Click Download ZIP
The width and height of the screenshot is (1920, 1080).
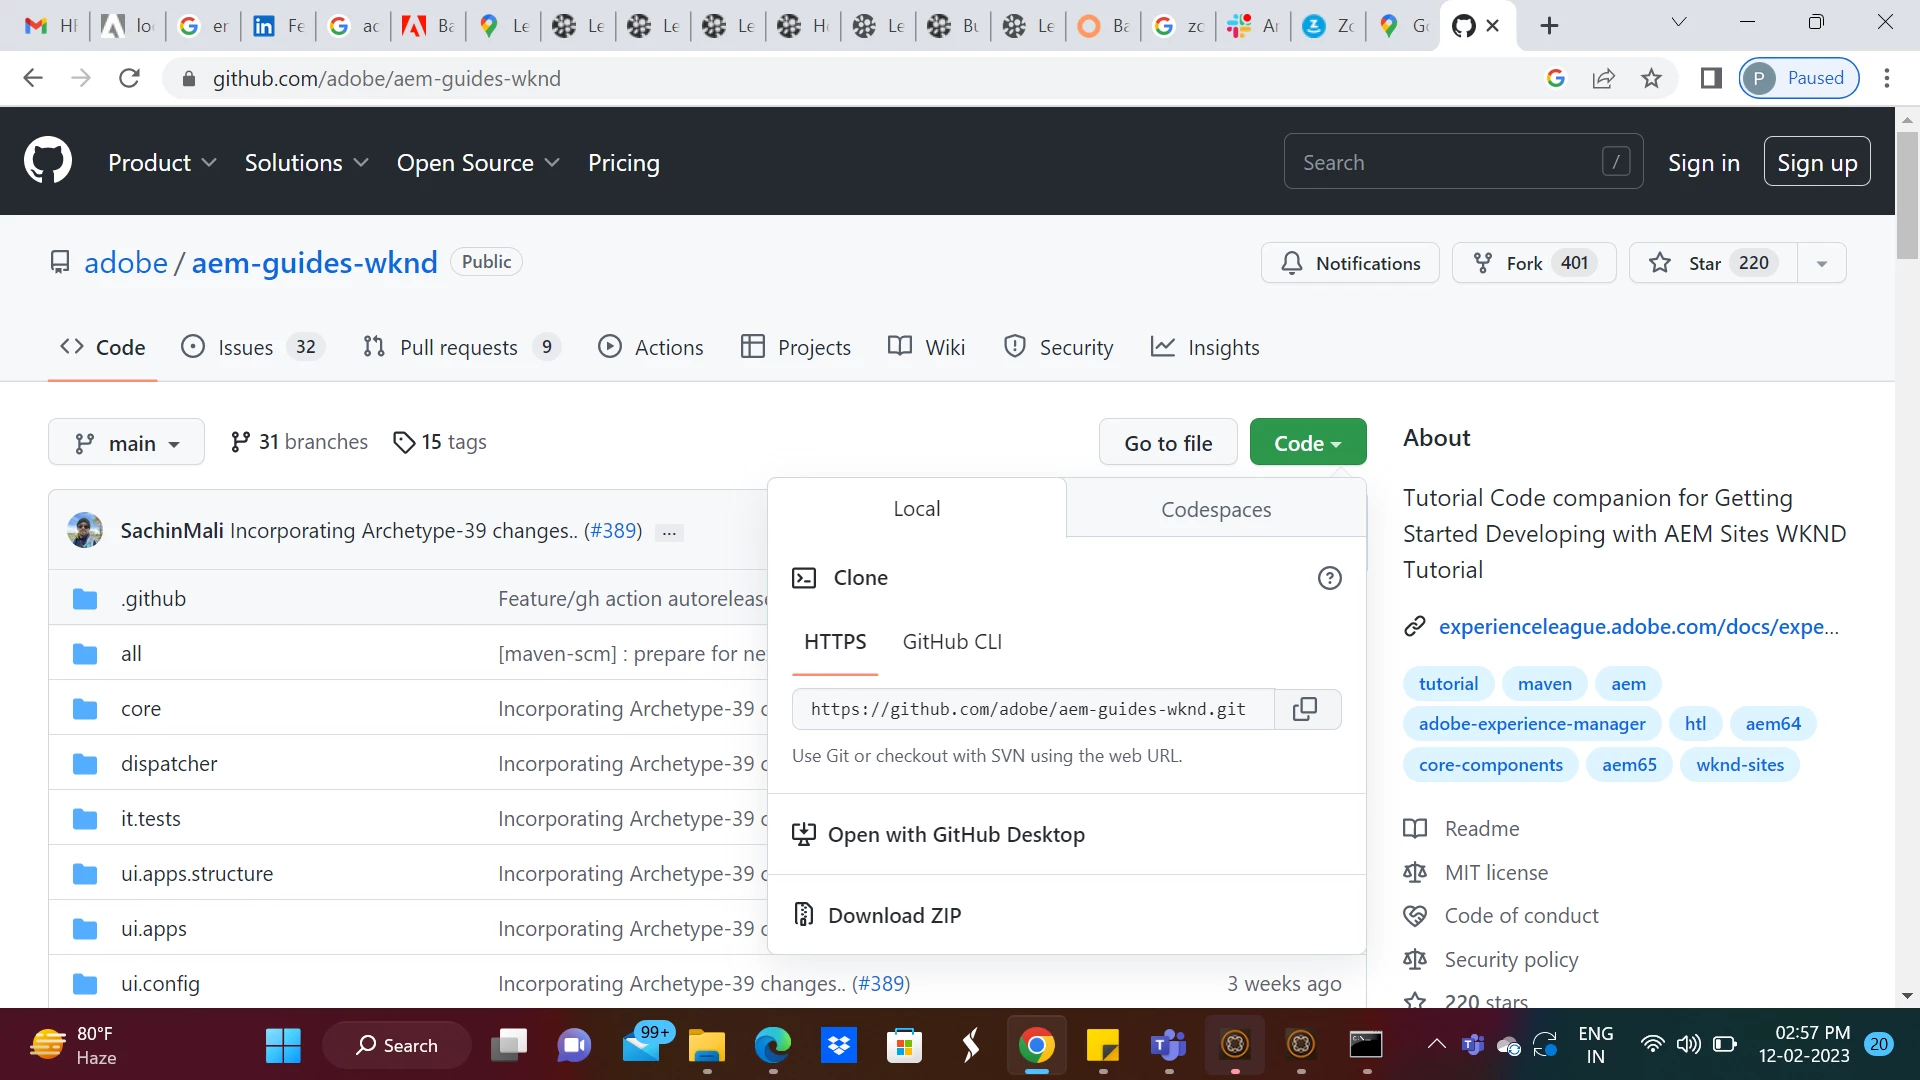[x=894, y=915]
